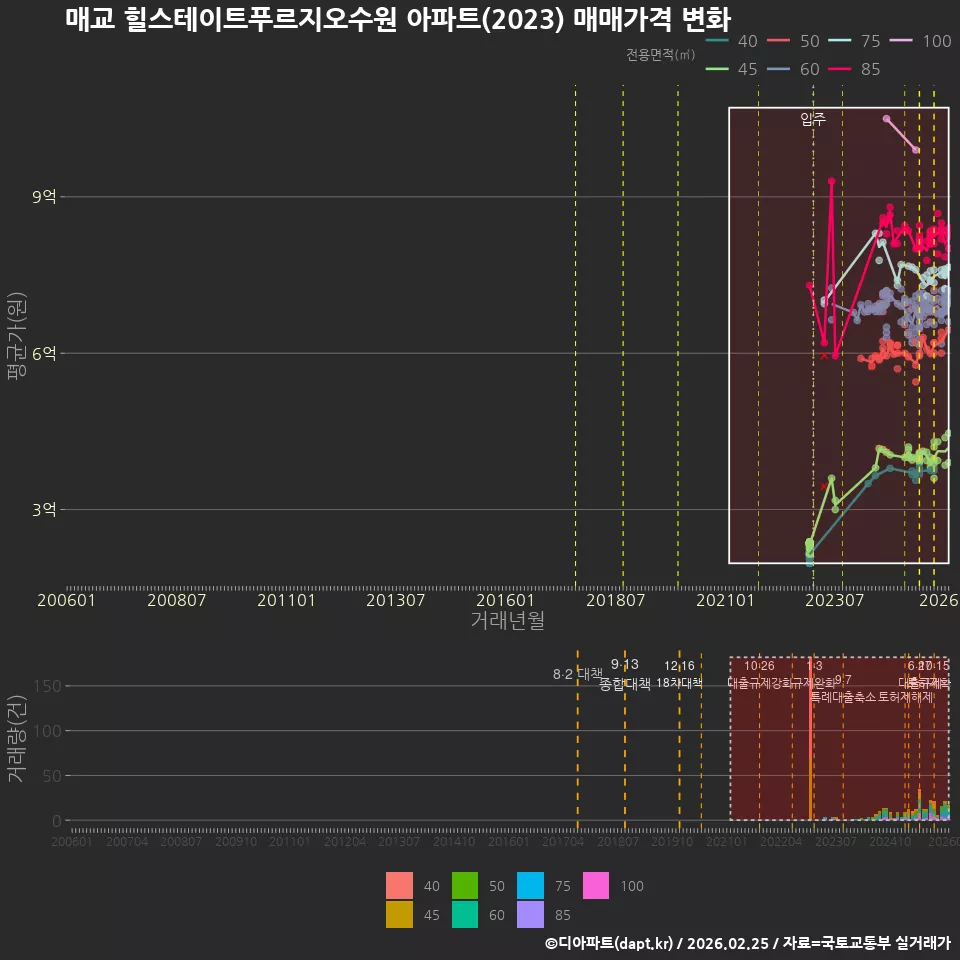Click the 201910 tick on the volume chart axis
The height and width of the screenshot is (960, 960).
(672, 841)
